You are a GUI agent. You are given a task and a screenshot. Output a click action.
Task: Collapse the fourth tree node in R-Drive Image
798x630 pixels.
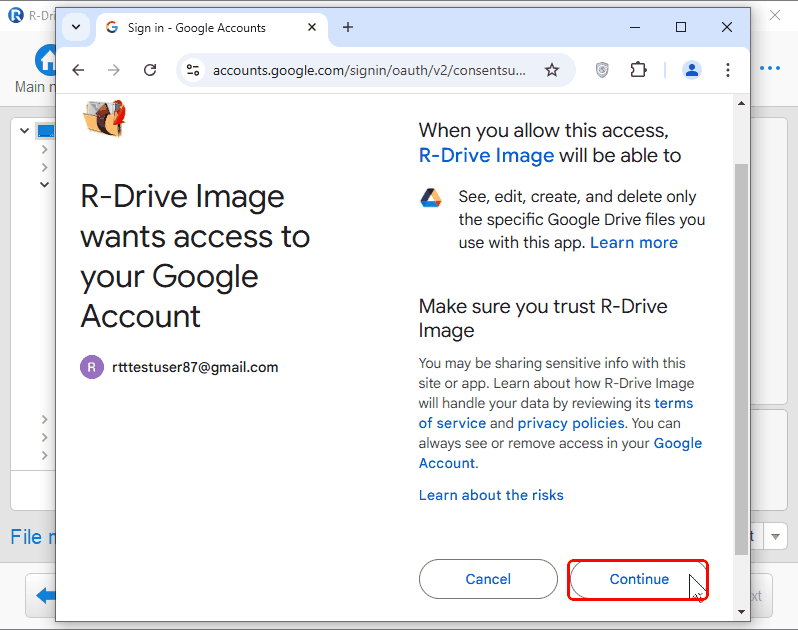[45, 184]
